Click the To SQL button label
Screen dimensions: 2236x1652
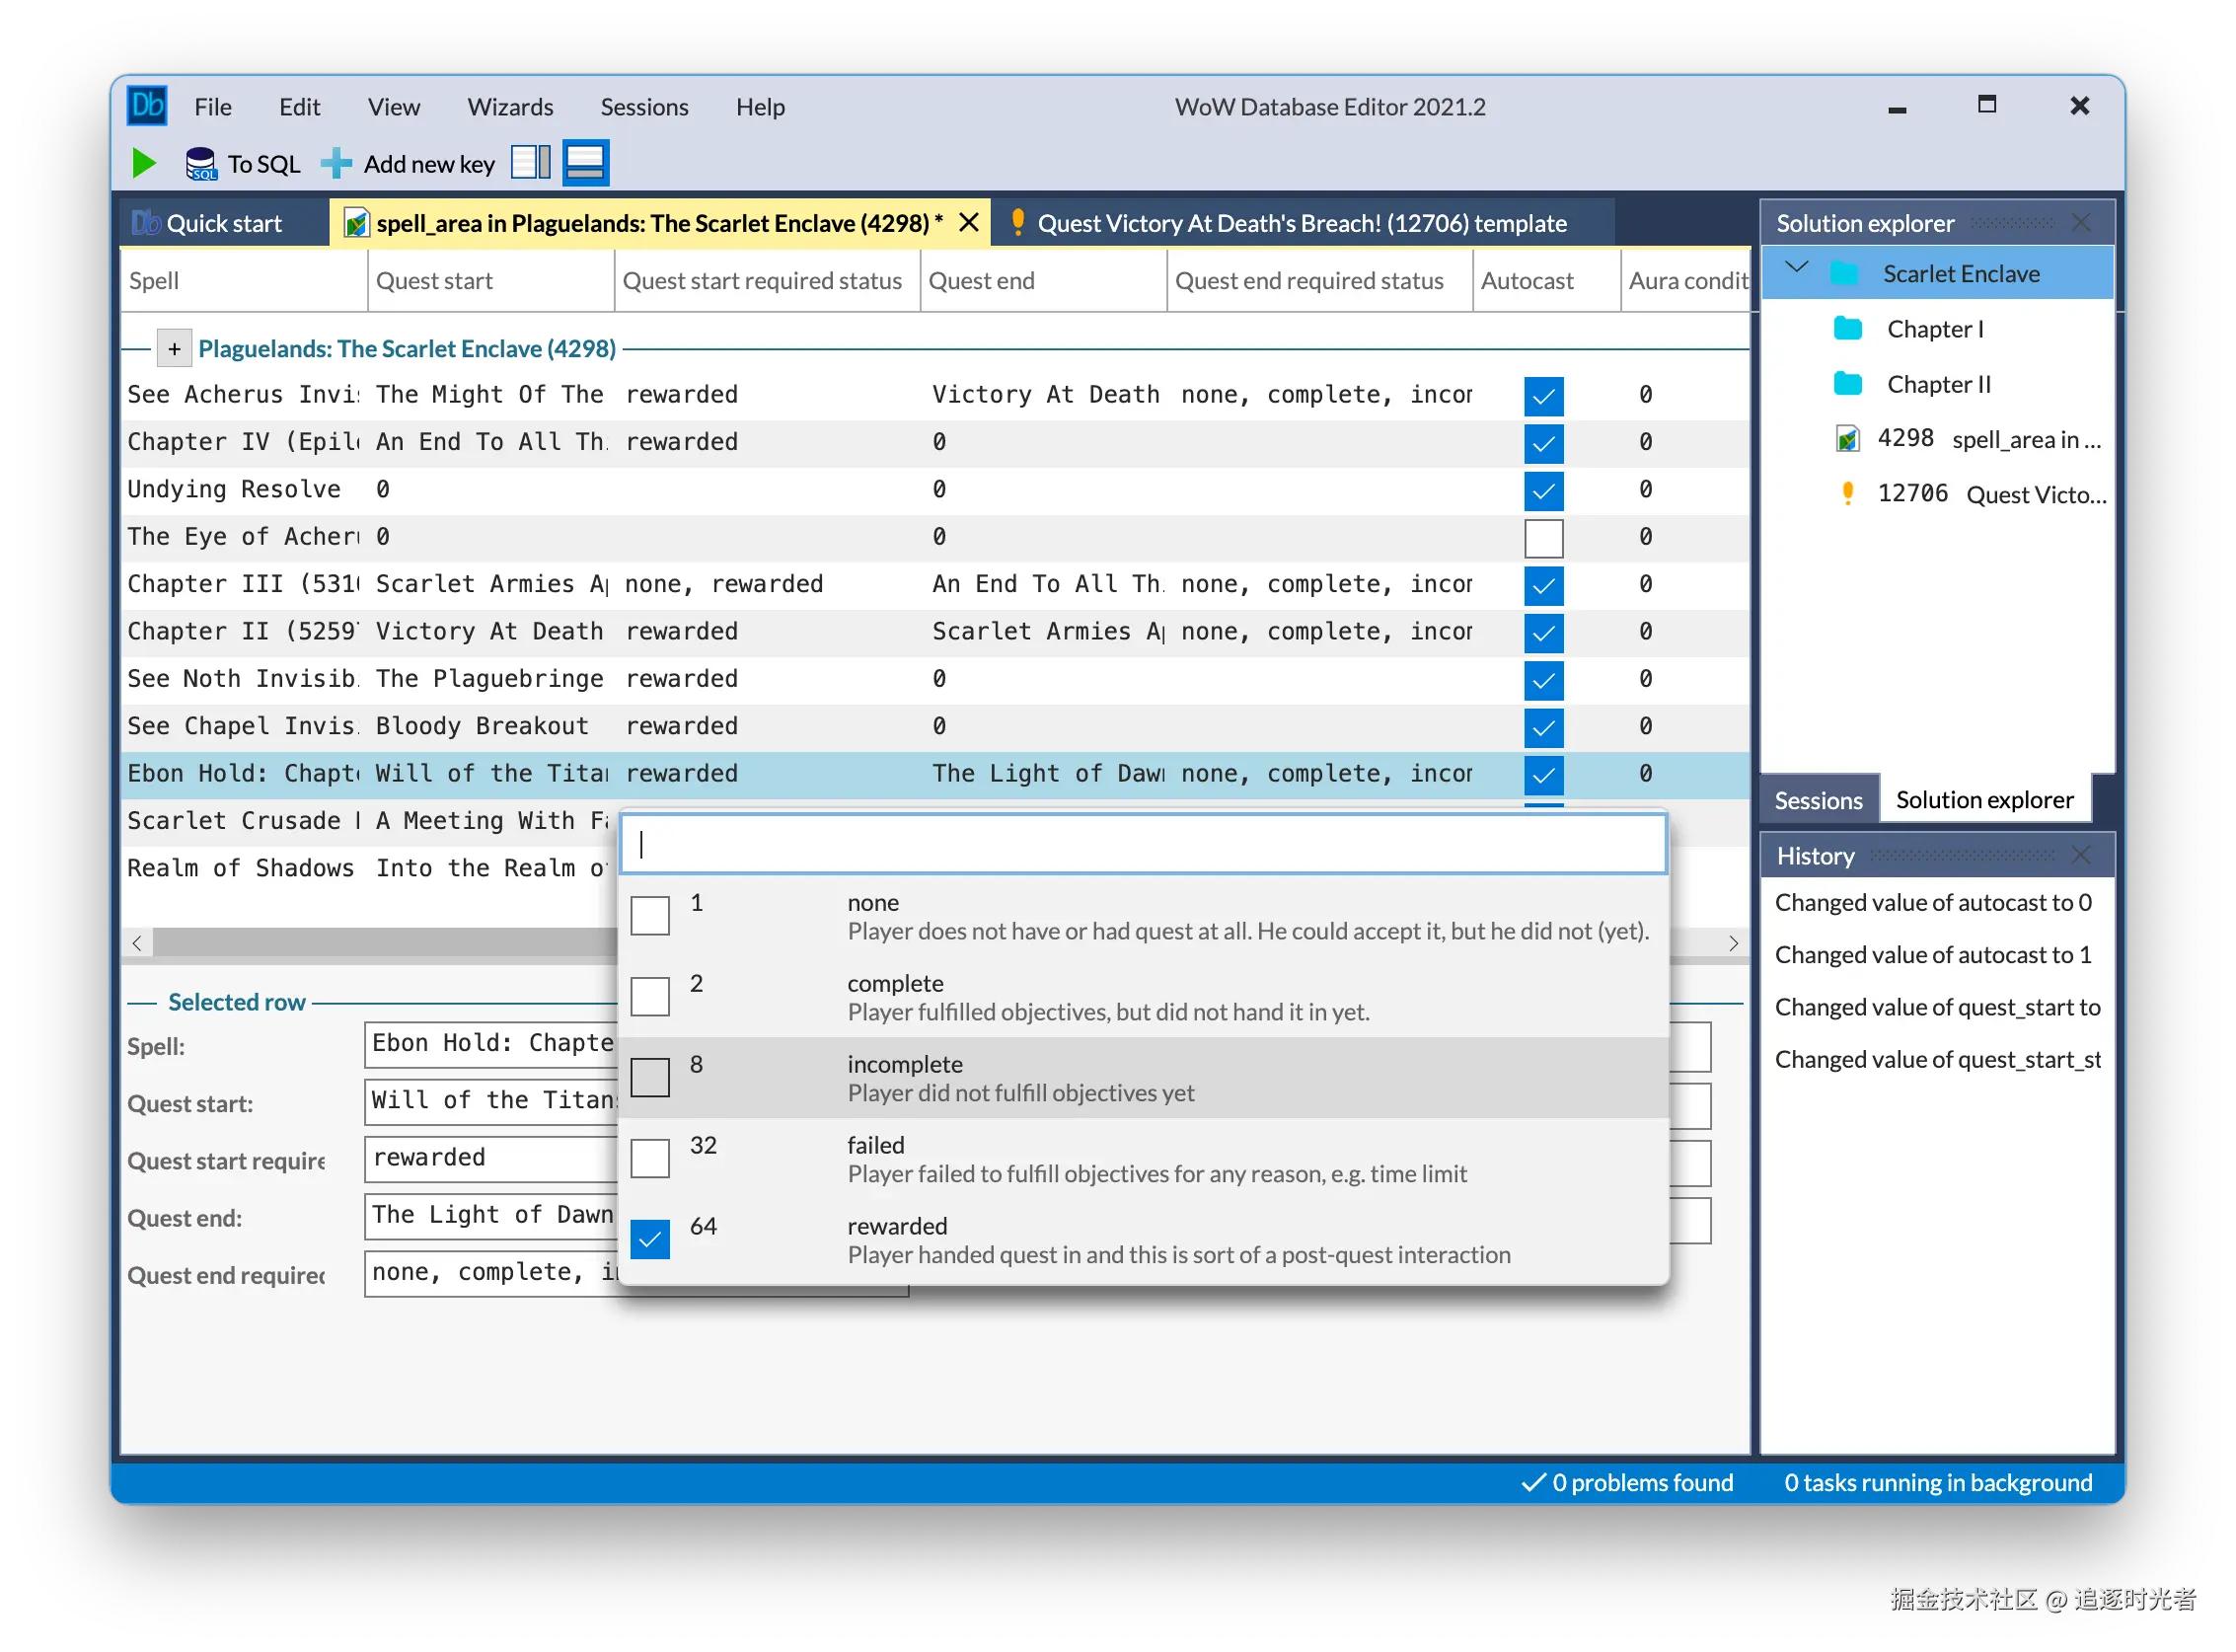[264, 163]
